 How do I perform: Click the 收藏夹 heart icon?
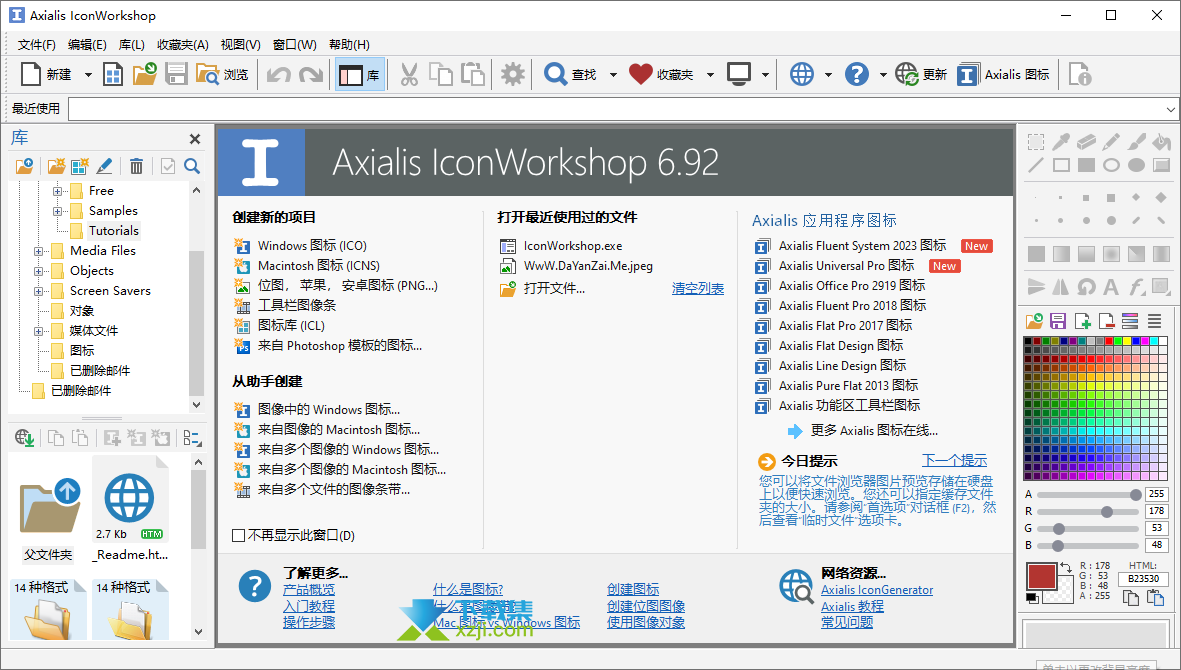point(640,75)
